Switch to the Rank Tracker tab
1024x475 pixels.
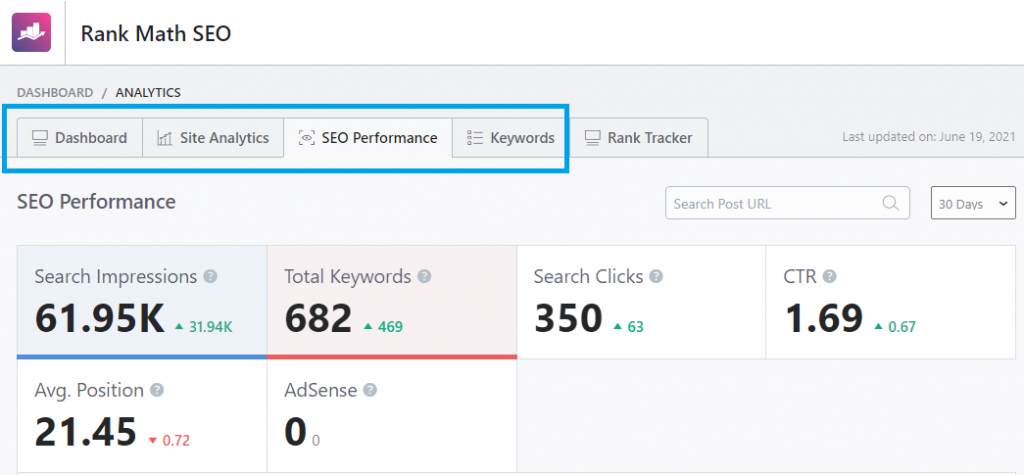639,138
